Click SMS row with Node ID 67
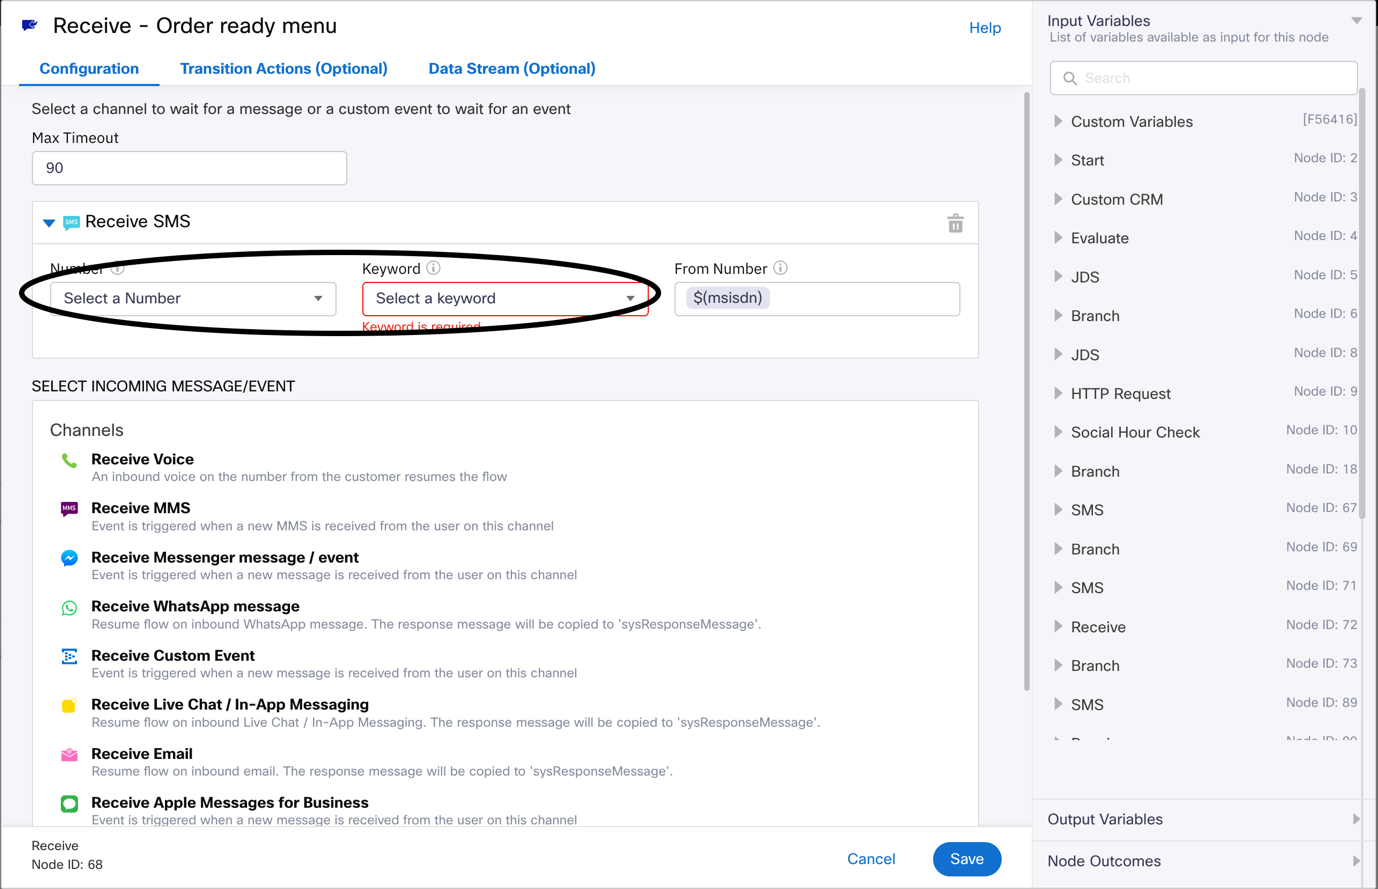The width and height of the screenshot is (1378, 889). point(1204,510)
